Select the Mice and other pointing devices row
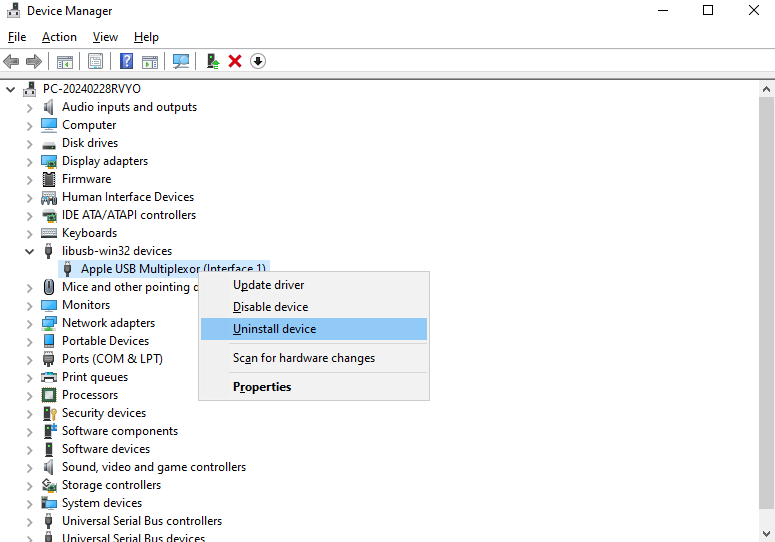 (129, 287)
